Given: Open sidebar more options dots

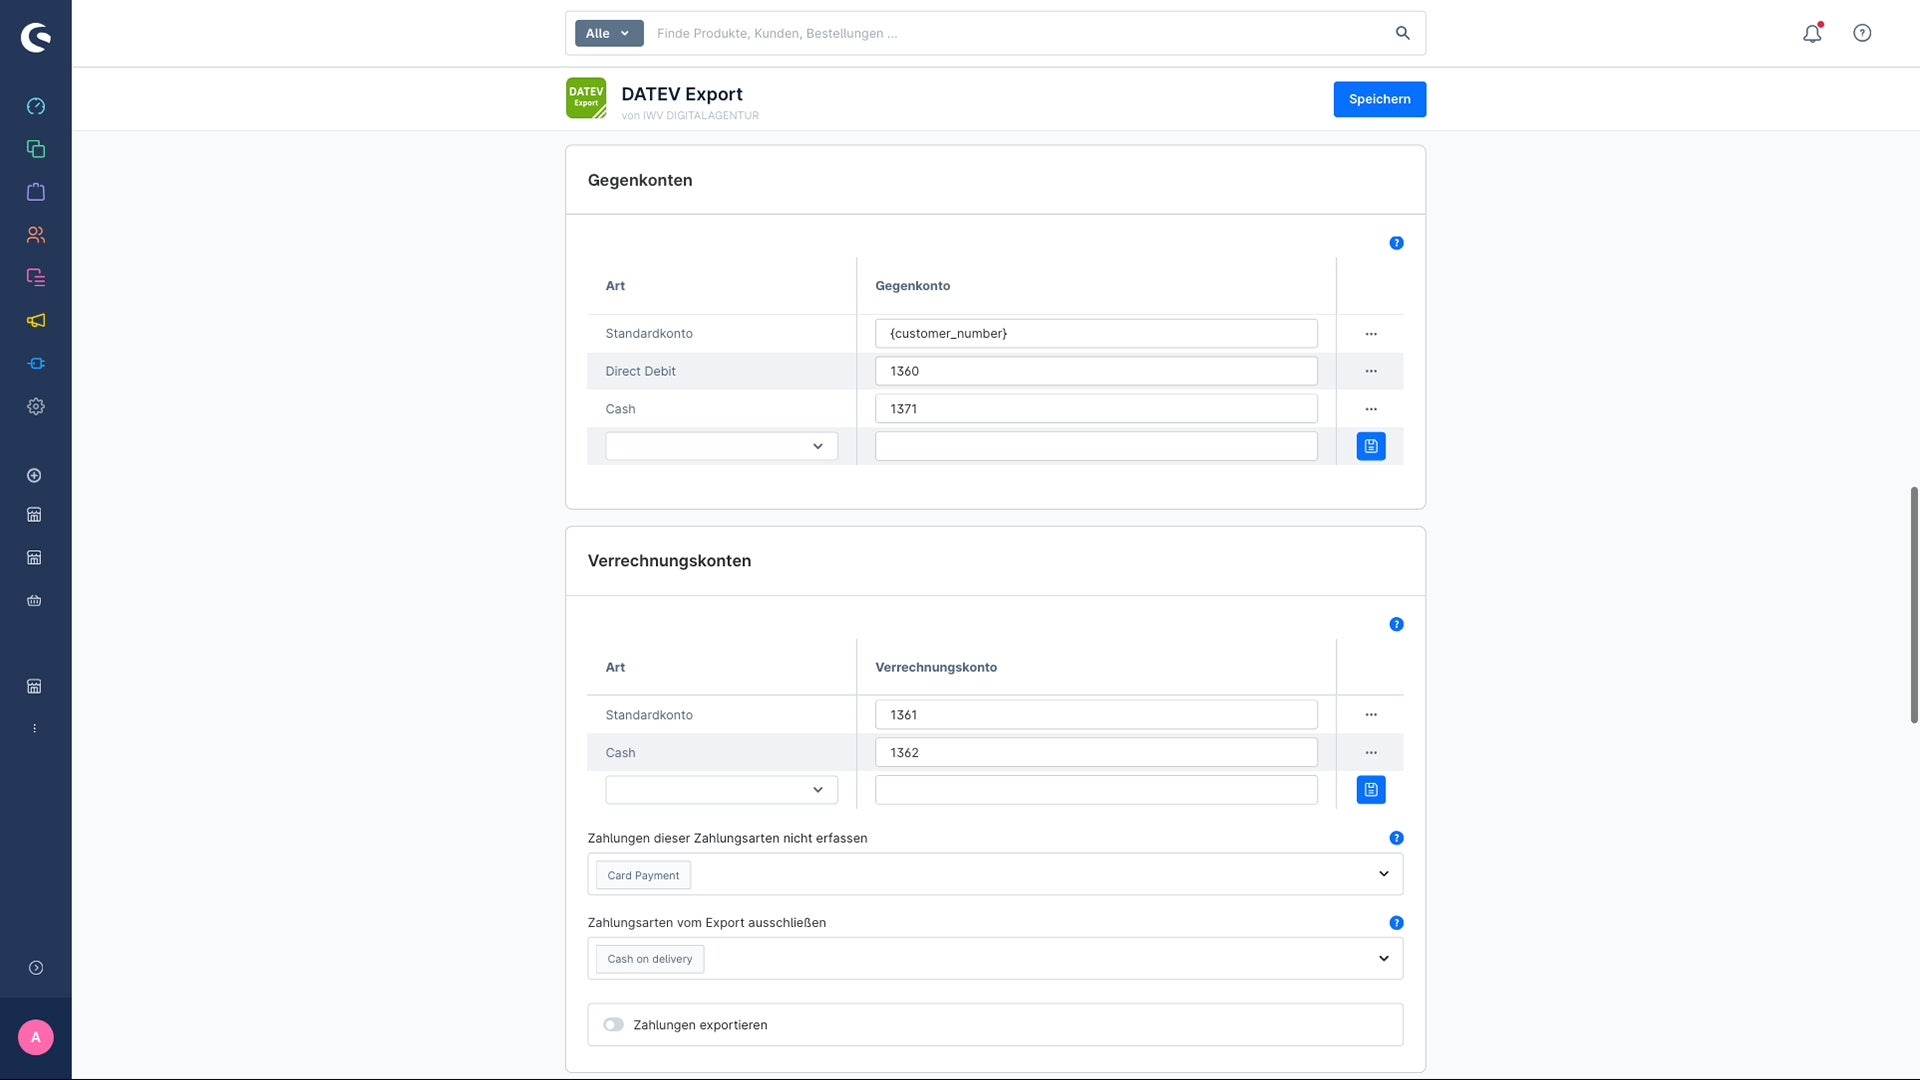Looking at the screenshot, I should 35,728.
